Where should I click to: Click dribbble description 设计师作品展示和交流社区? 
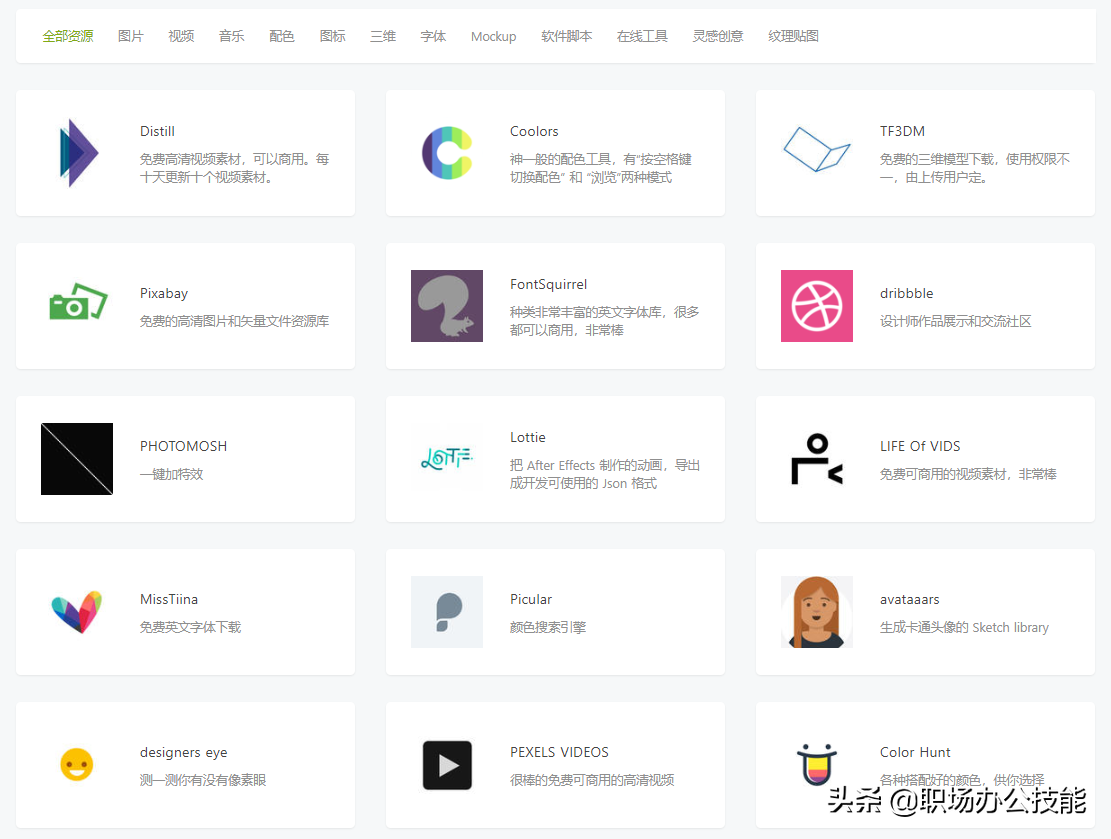956,321
